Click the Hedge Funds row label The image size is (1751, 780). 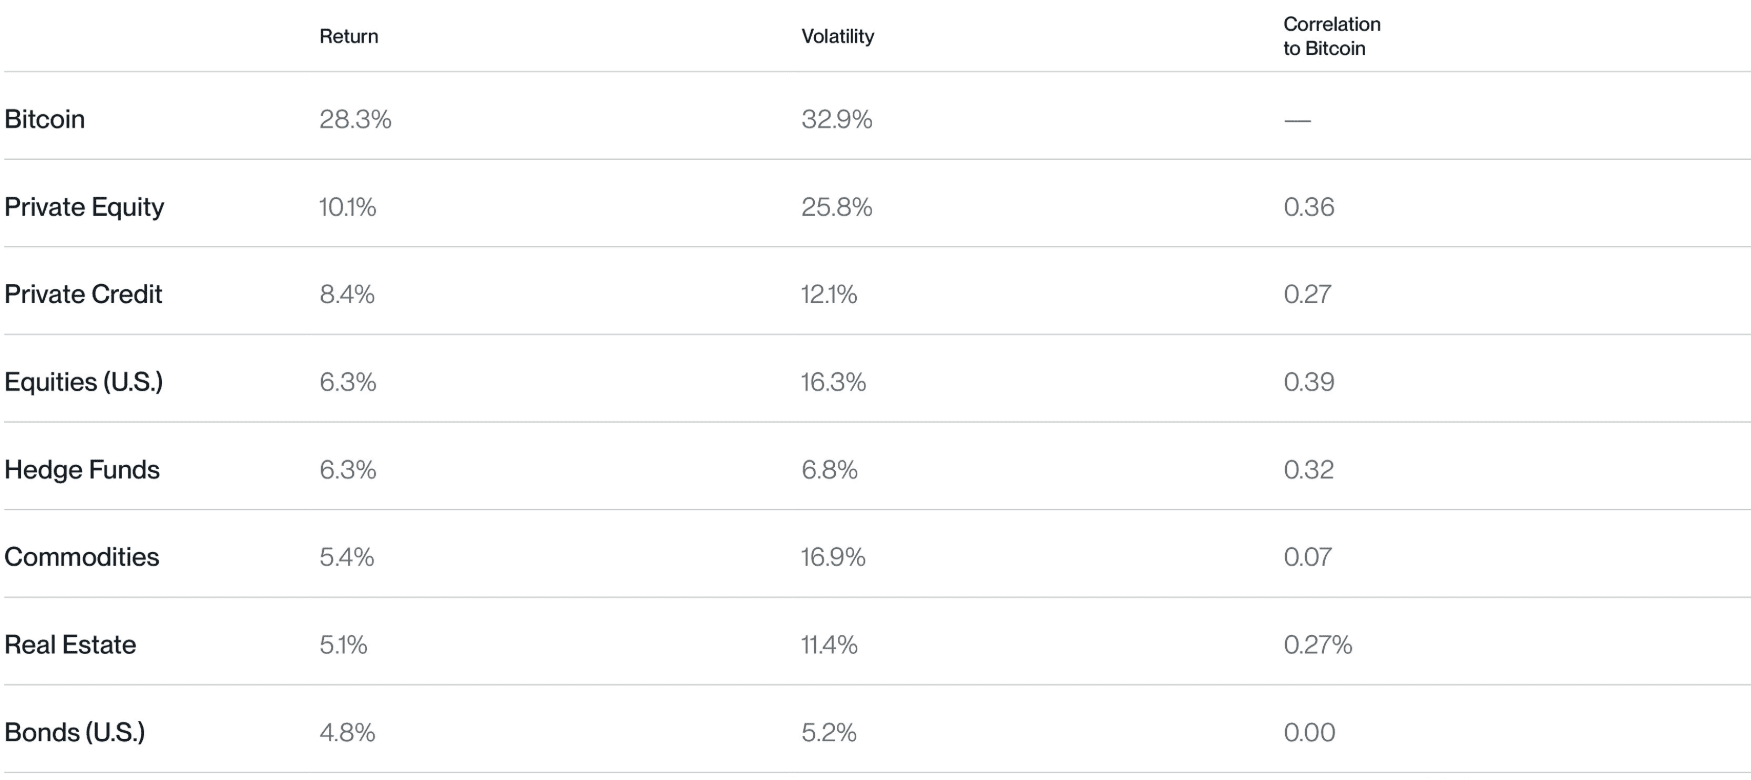(x=82, y=469)
